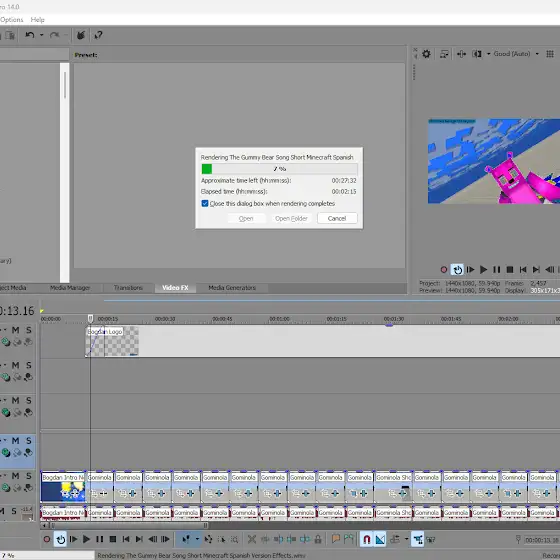Open Project Video Properties gear in preview

click(x=426, y=54)
